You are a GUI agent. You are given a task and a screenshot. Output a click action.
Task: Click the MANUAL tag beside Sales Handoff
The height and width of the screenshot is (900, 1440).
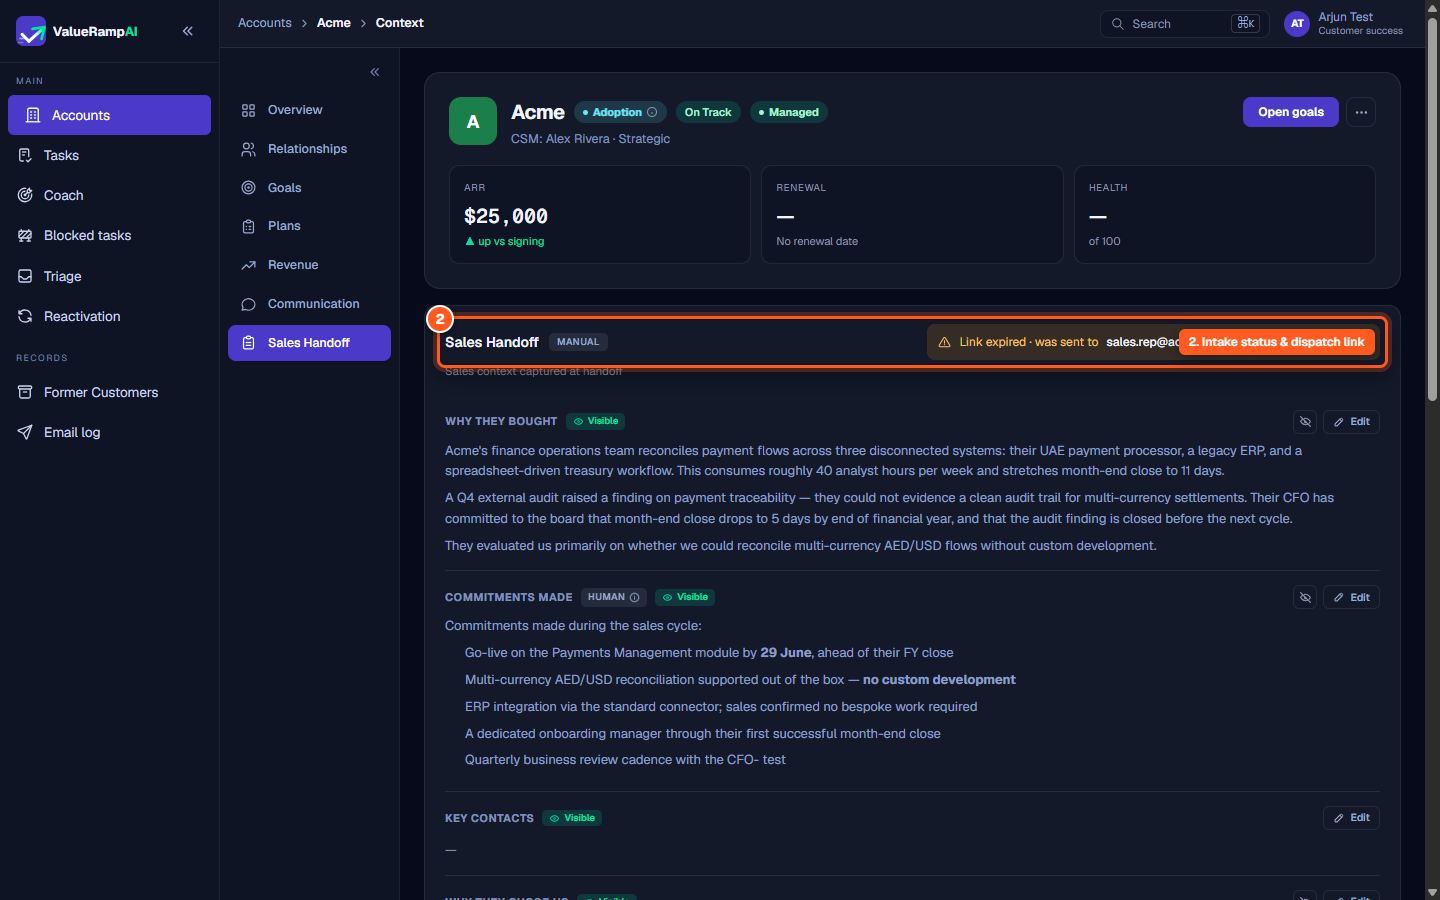point(578,342)
